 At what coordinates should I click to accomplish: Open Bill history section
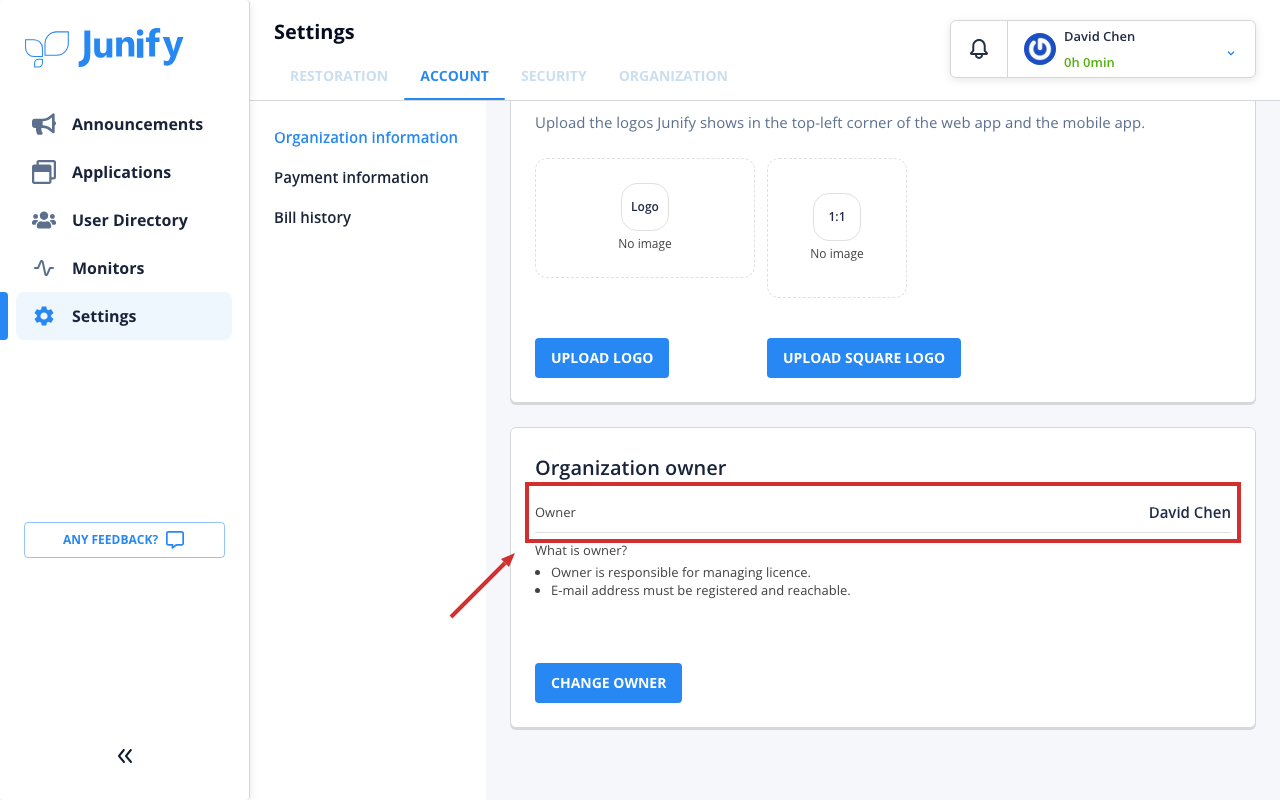[312, 218]
